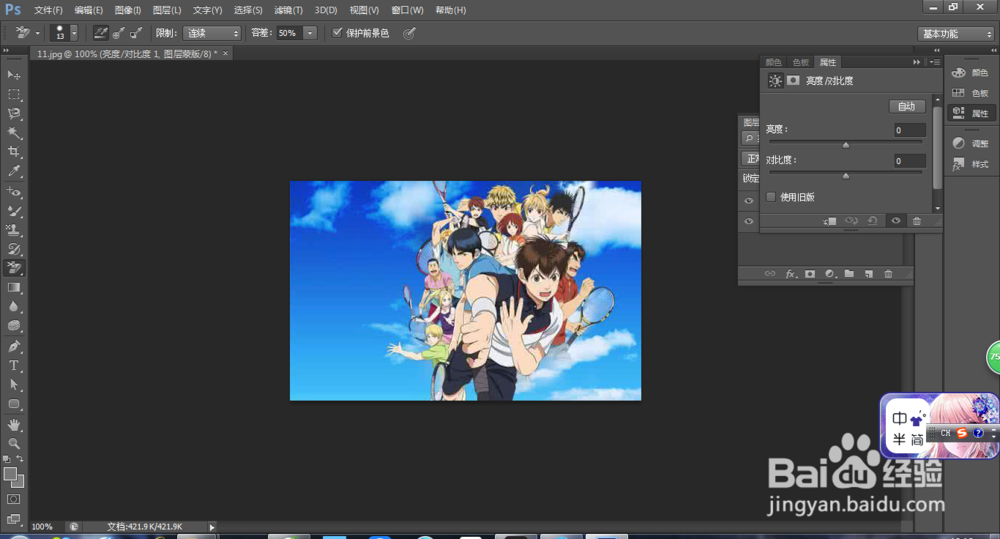Open the 图层(L) menu
The height and width of the screenshot is (539, 1000).
(166, 10)
